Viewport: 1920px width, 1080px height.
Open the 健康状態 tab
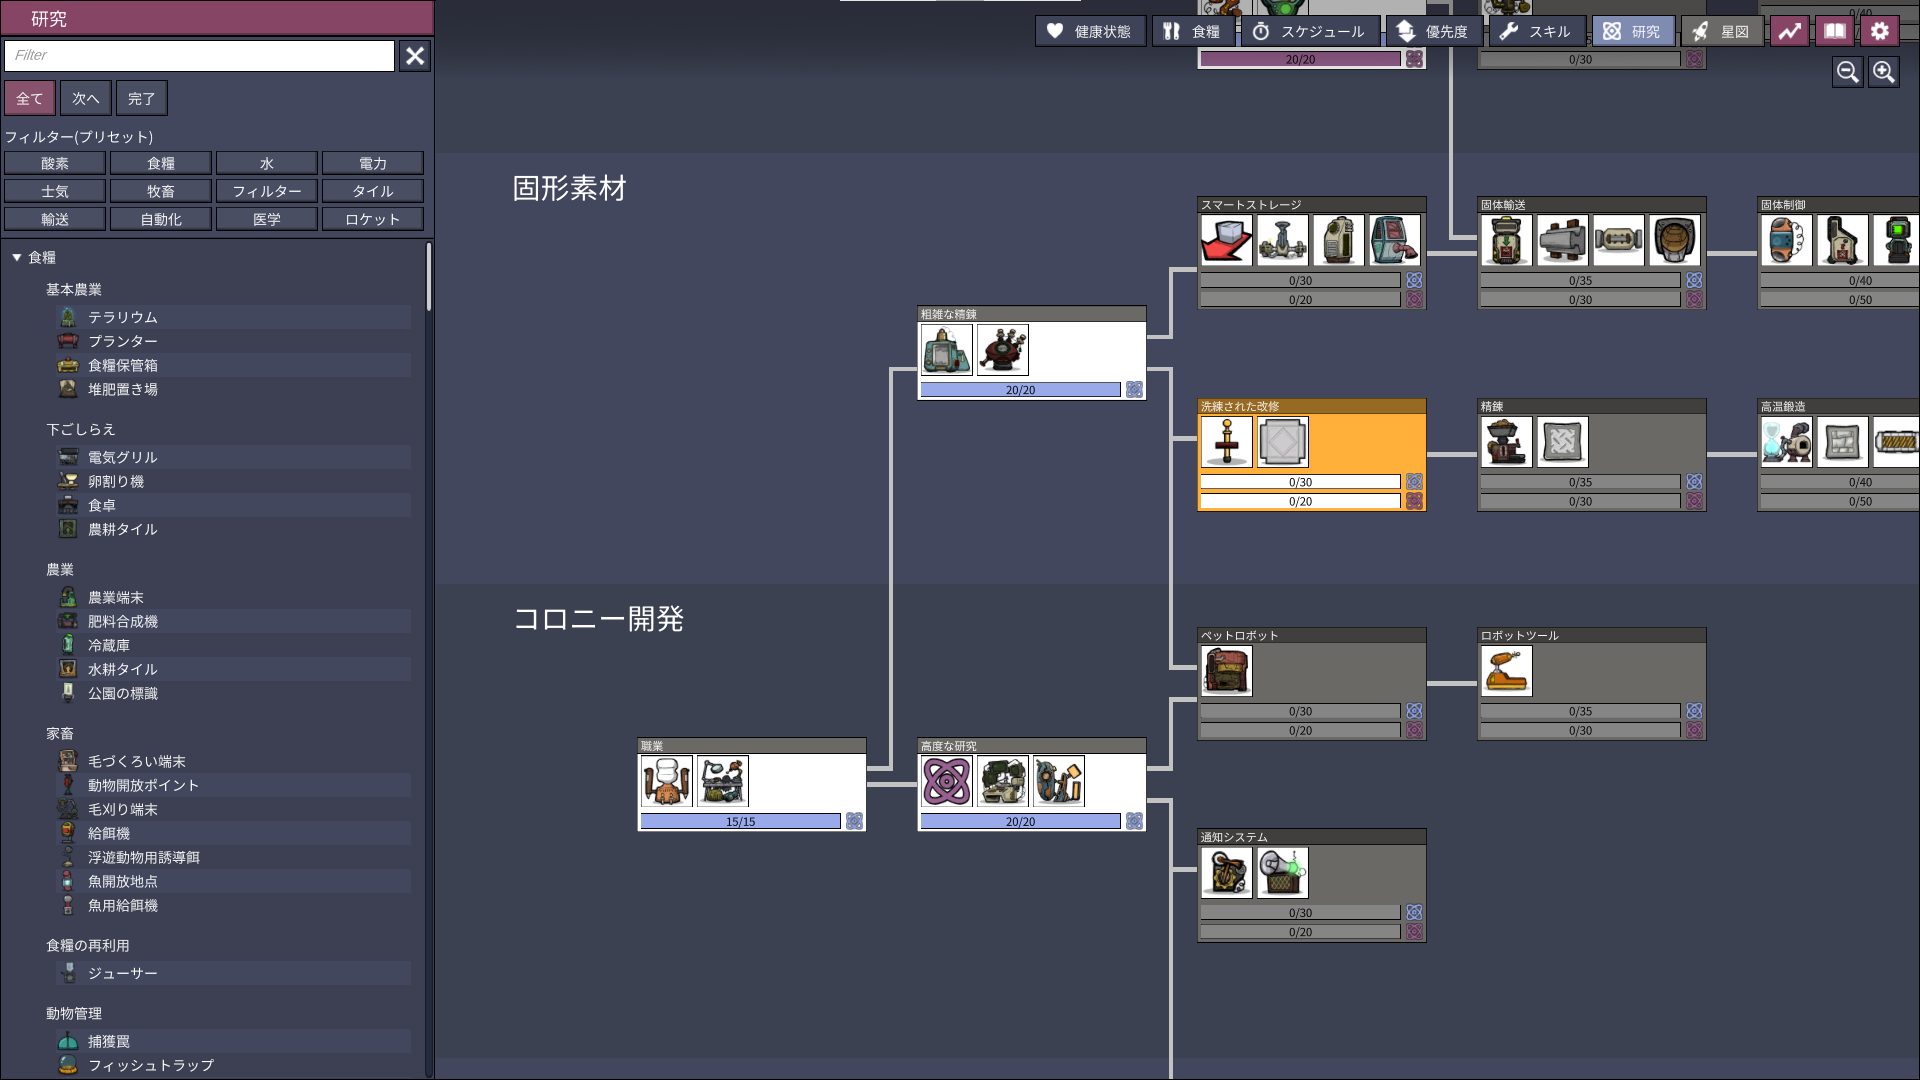click(x=1090, y=31)
